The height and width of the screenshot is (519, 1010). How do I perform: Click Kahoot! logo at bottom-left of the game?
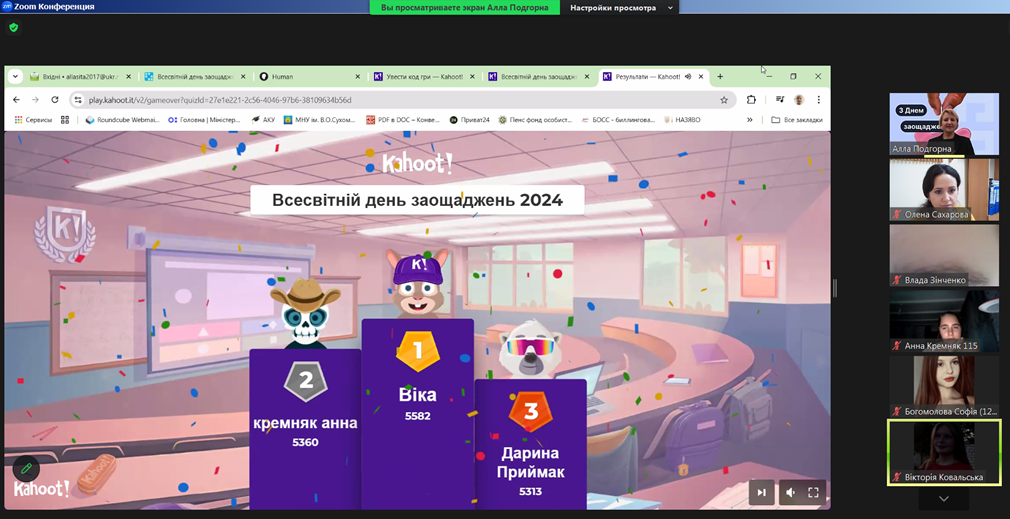tap(41, 488)
